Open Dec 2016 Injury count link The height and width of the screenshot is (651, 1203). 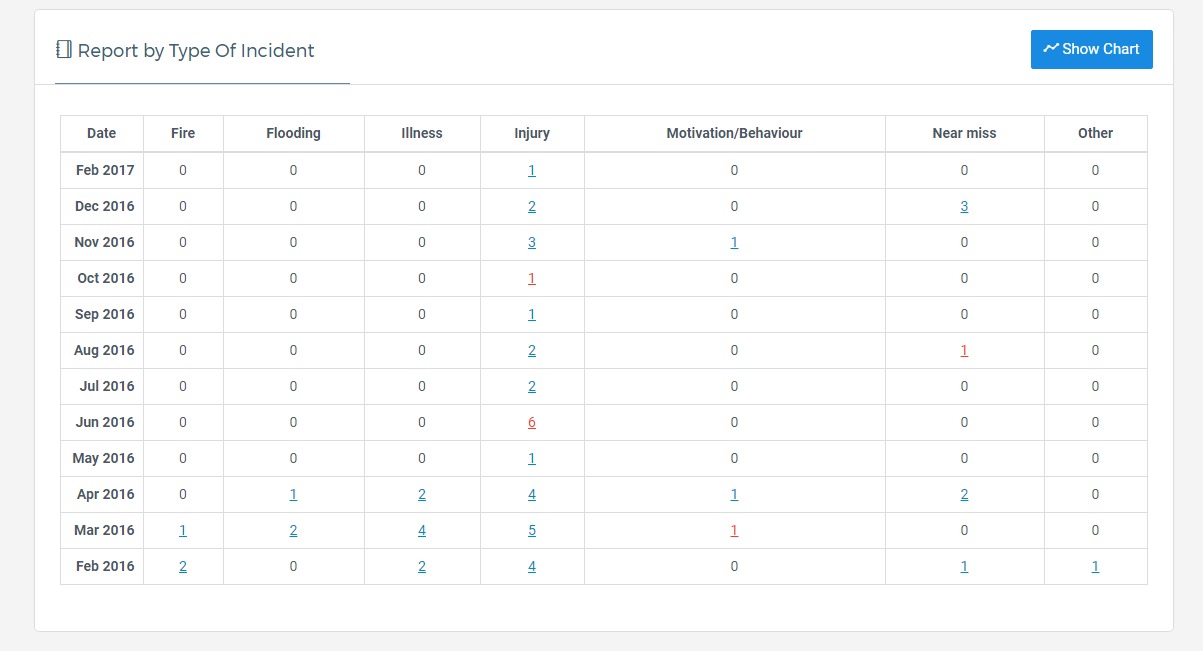pos(532,206)
